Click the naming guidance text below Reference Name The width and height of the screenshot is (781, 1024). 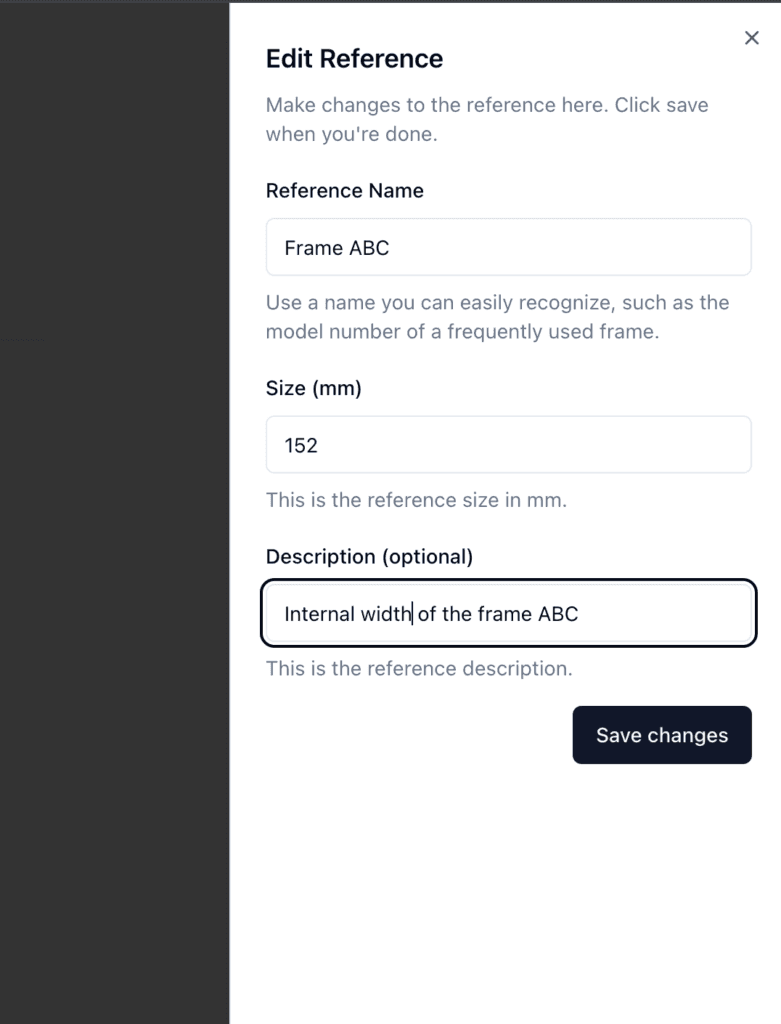pos(497,317)
